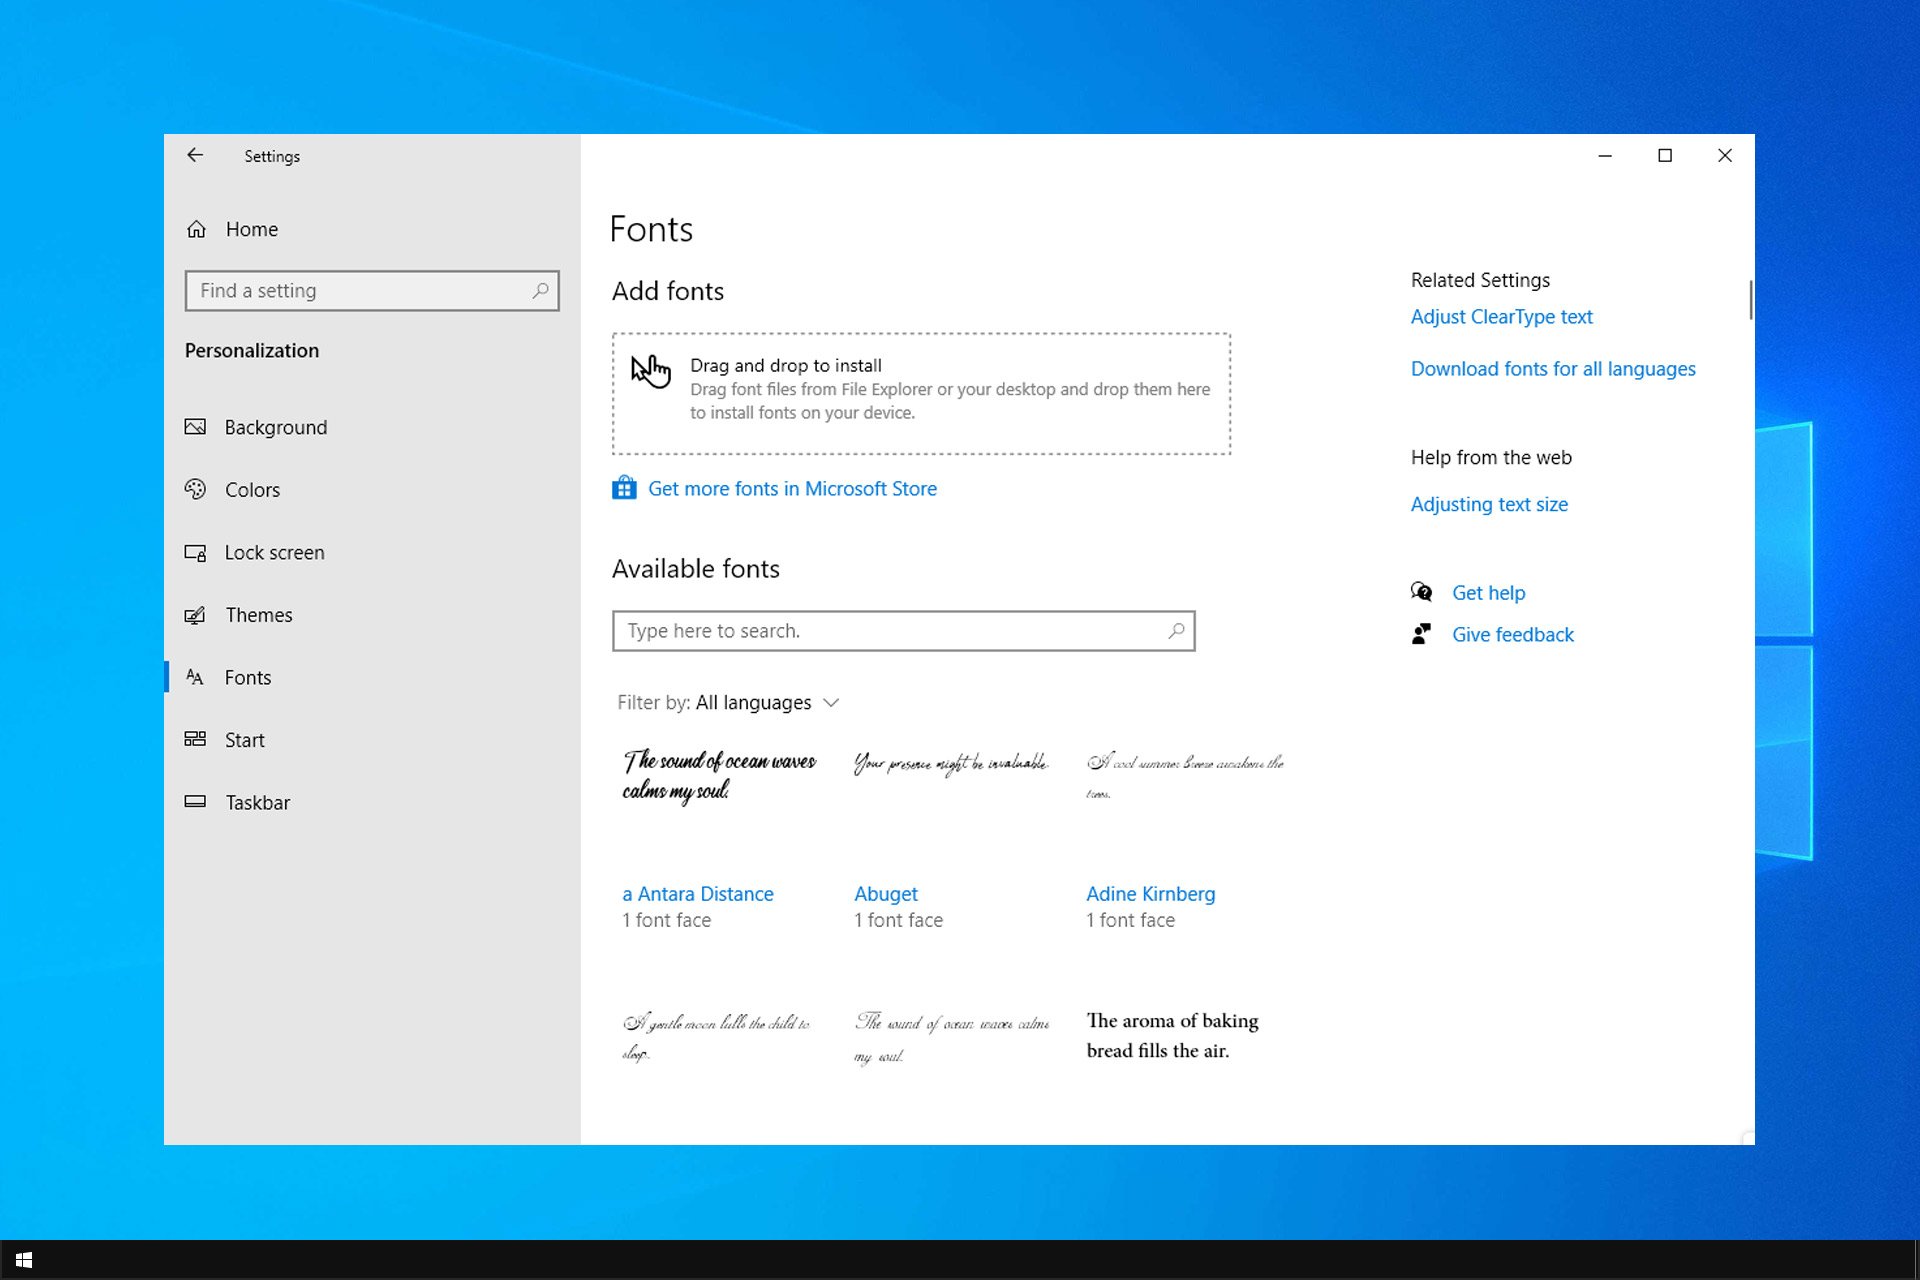The width and height of the screenshot is (1920, 1280).
Task: Navigate back using the back arrow
Action: pos(196,156)
